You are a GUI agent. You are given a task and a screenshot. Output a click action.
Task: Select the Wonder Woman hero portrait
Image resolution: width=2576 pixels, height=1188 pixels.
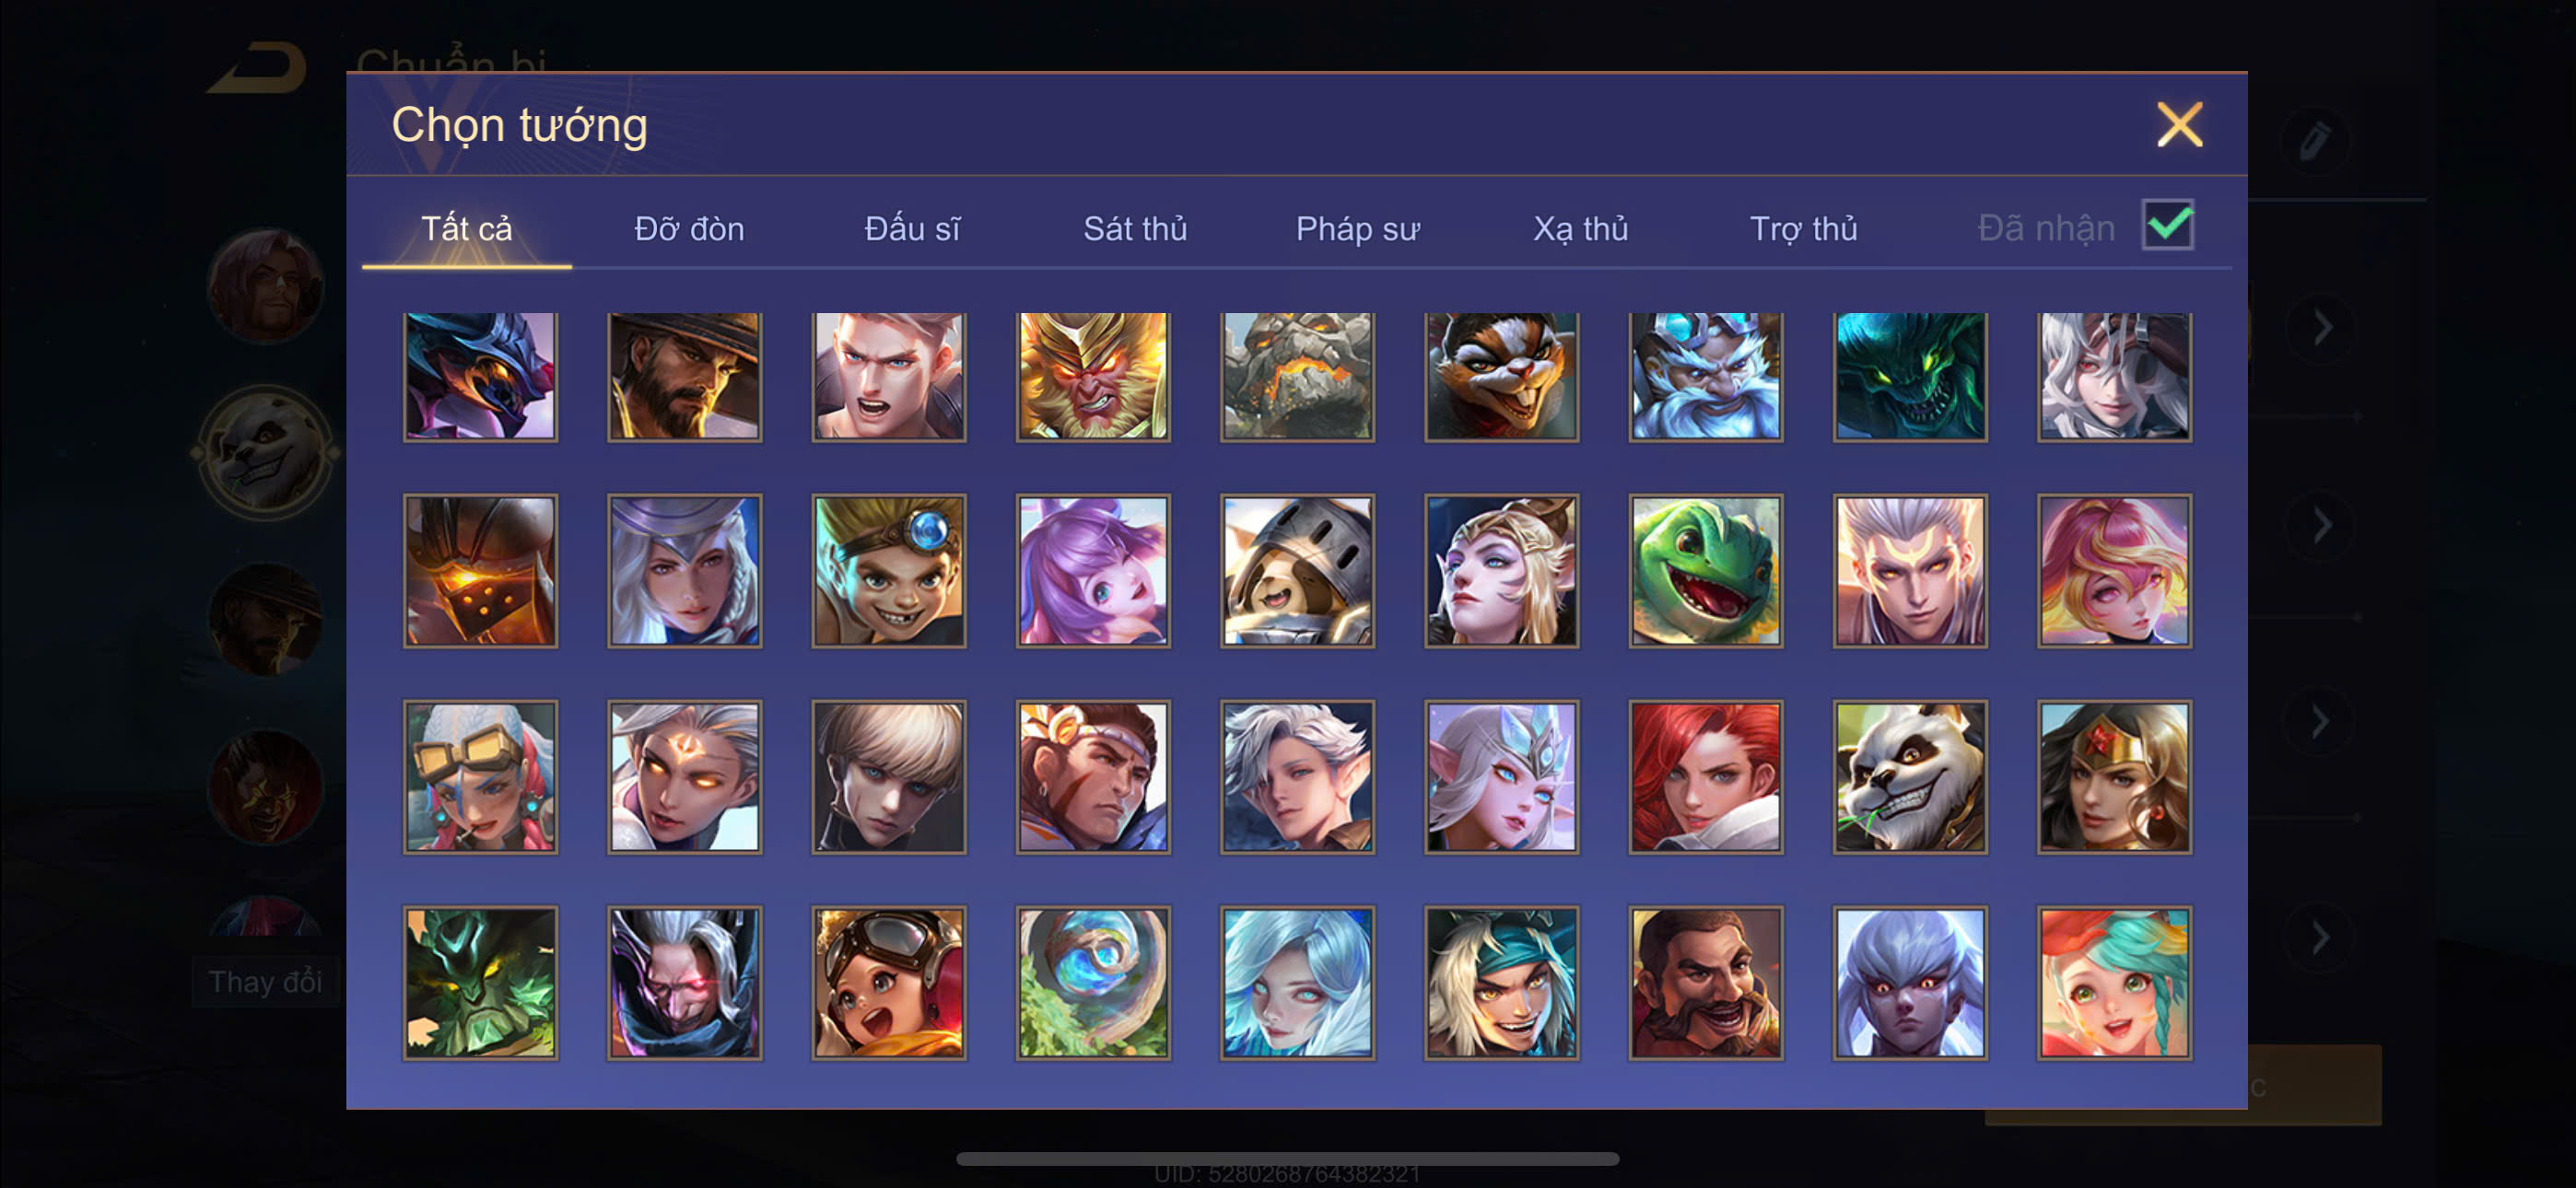pyautogui.click(x=2114, y=776)
